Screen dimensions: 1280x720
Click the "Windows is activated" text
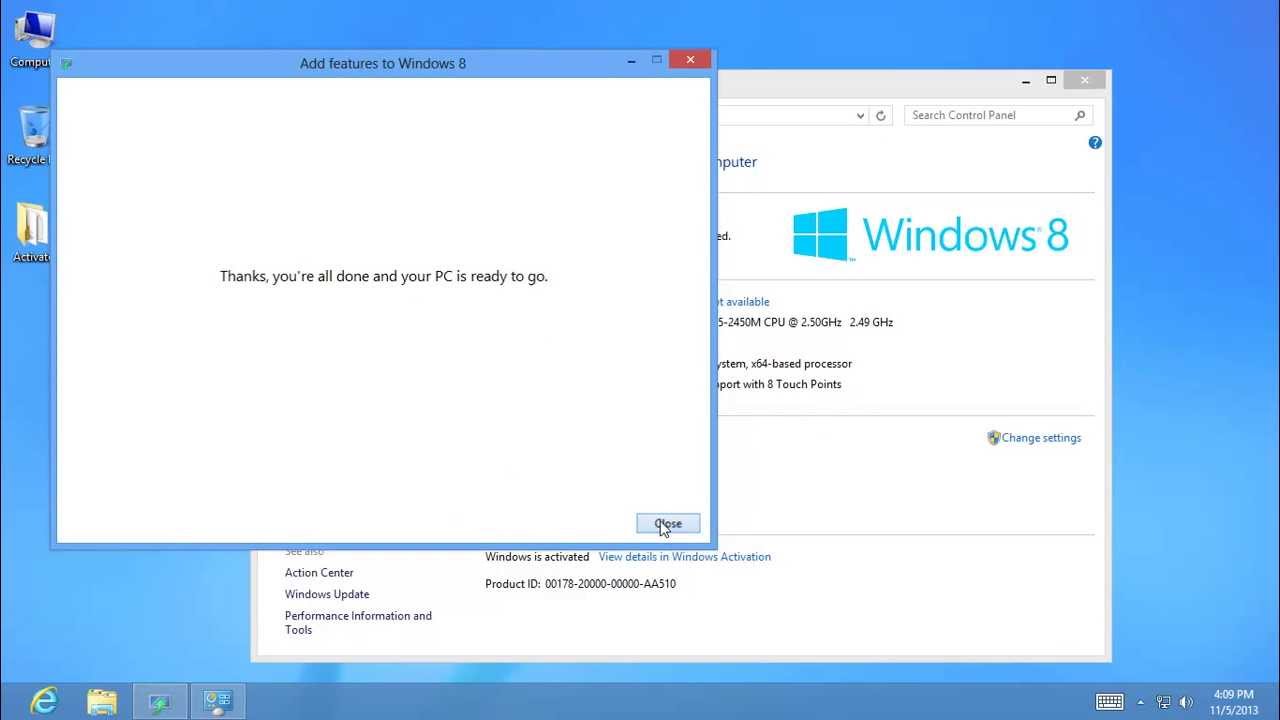[537, 557]
